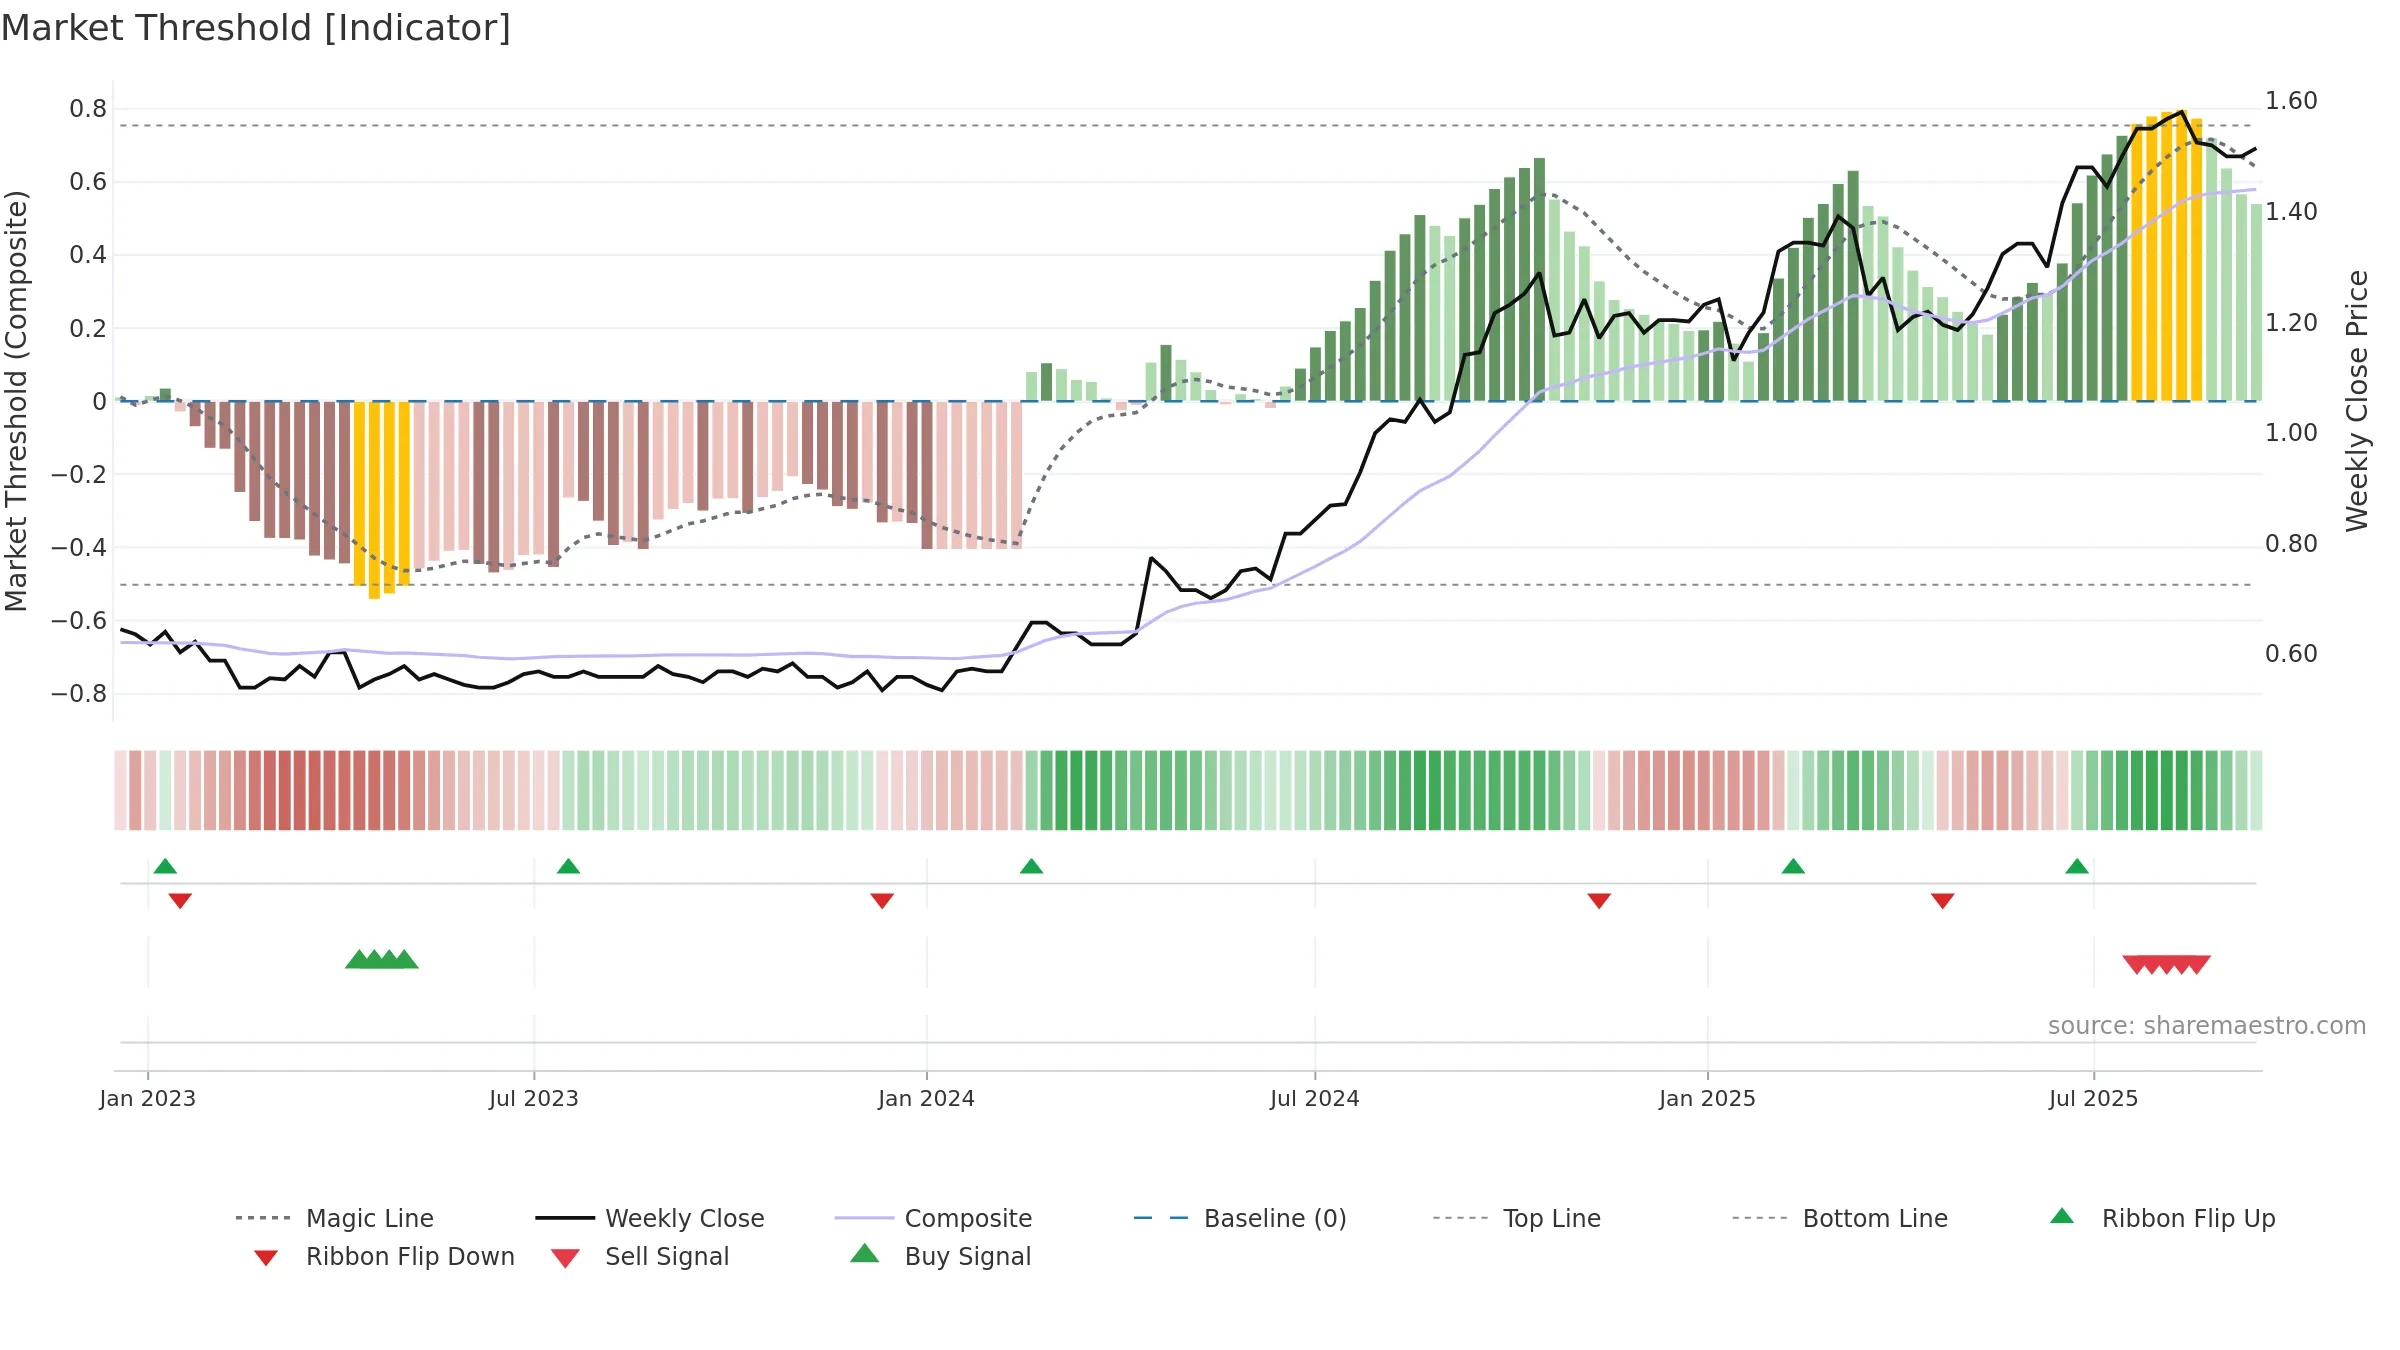The height and width of the screenshot is (1350, 2400).
Task: Click the −0.6 left axis tick label
Action: 79,621
